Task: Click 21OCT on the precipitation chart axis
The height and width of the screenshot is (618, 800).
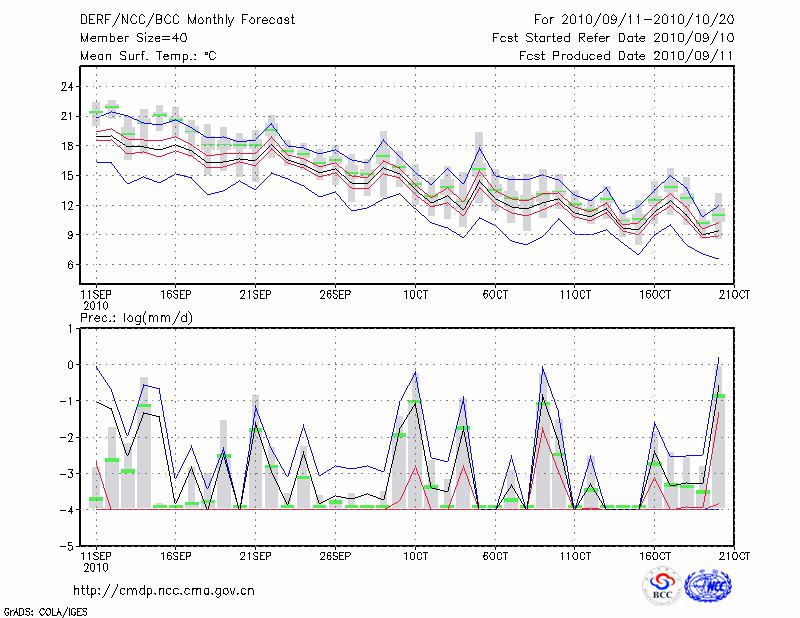Action: 735,556
